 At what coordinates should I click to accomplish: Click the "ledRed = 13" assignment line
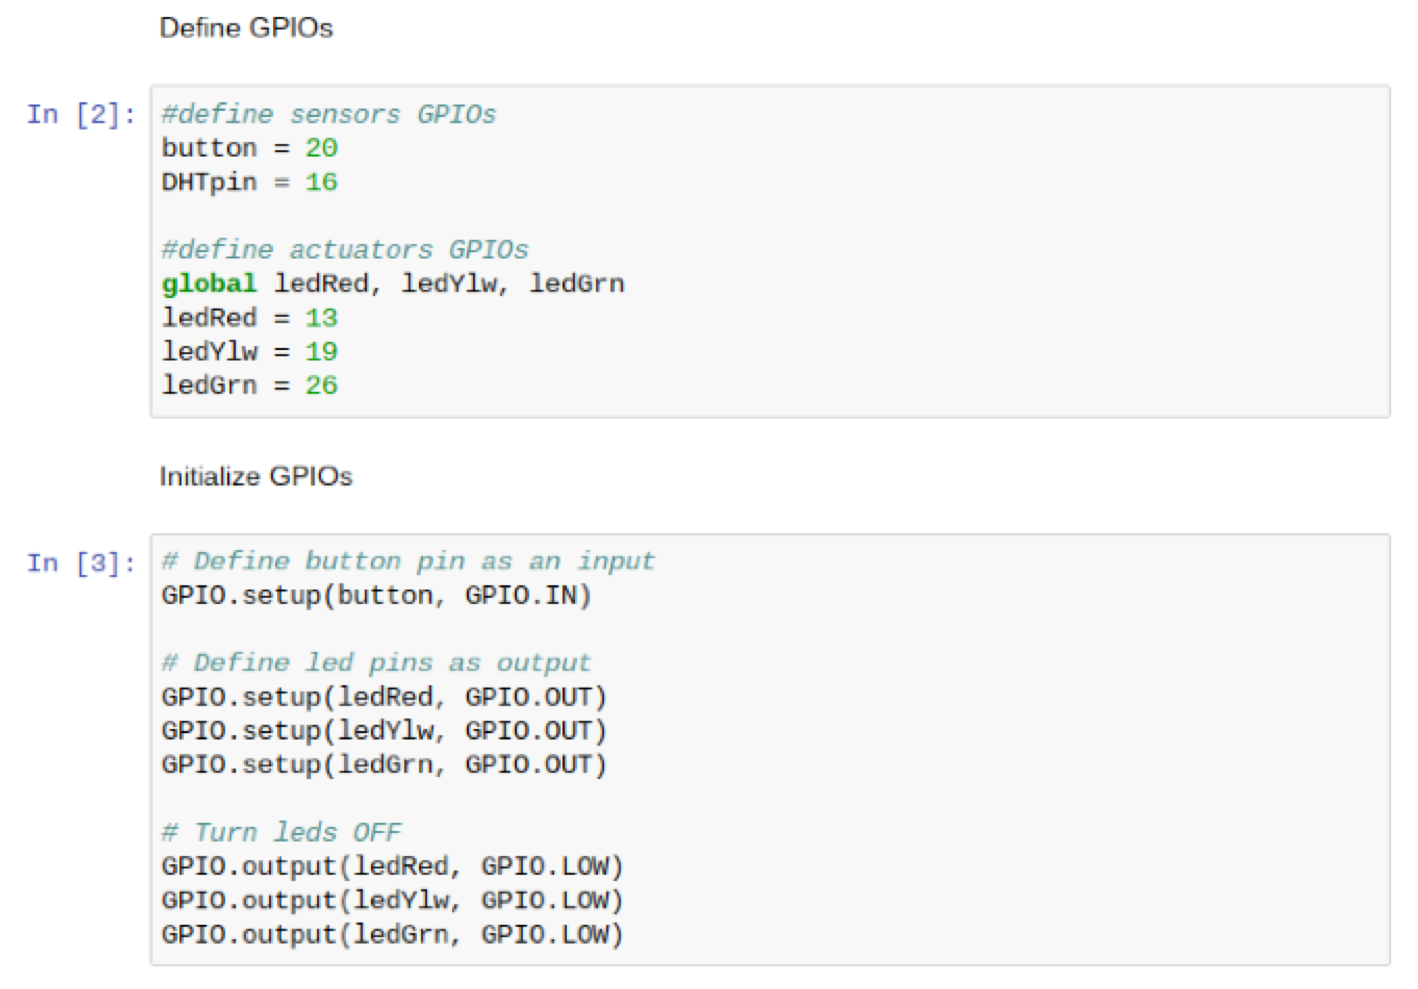coord(249,318)
